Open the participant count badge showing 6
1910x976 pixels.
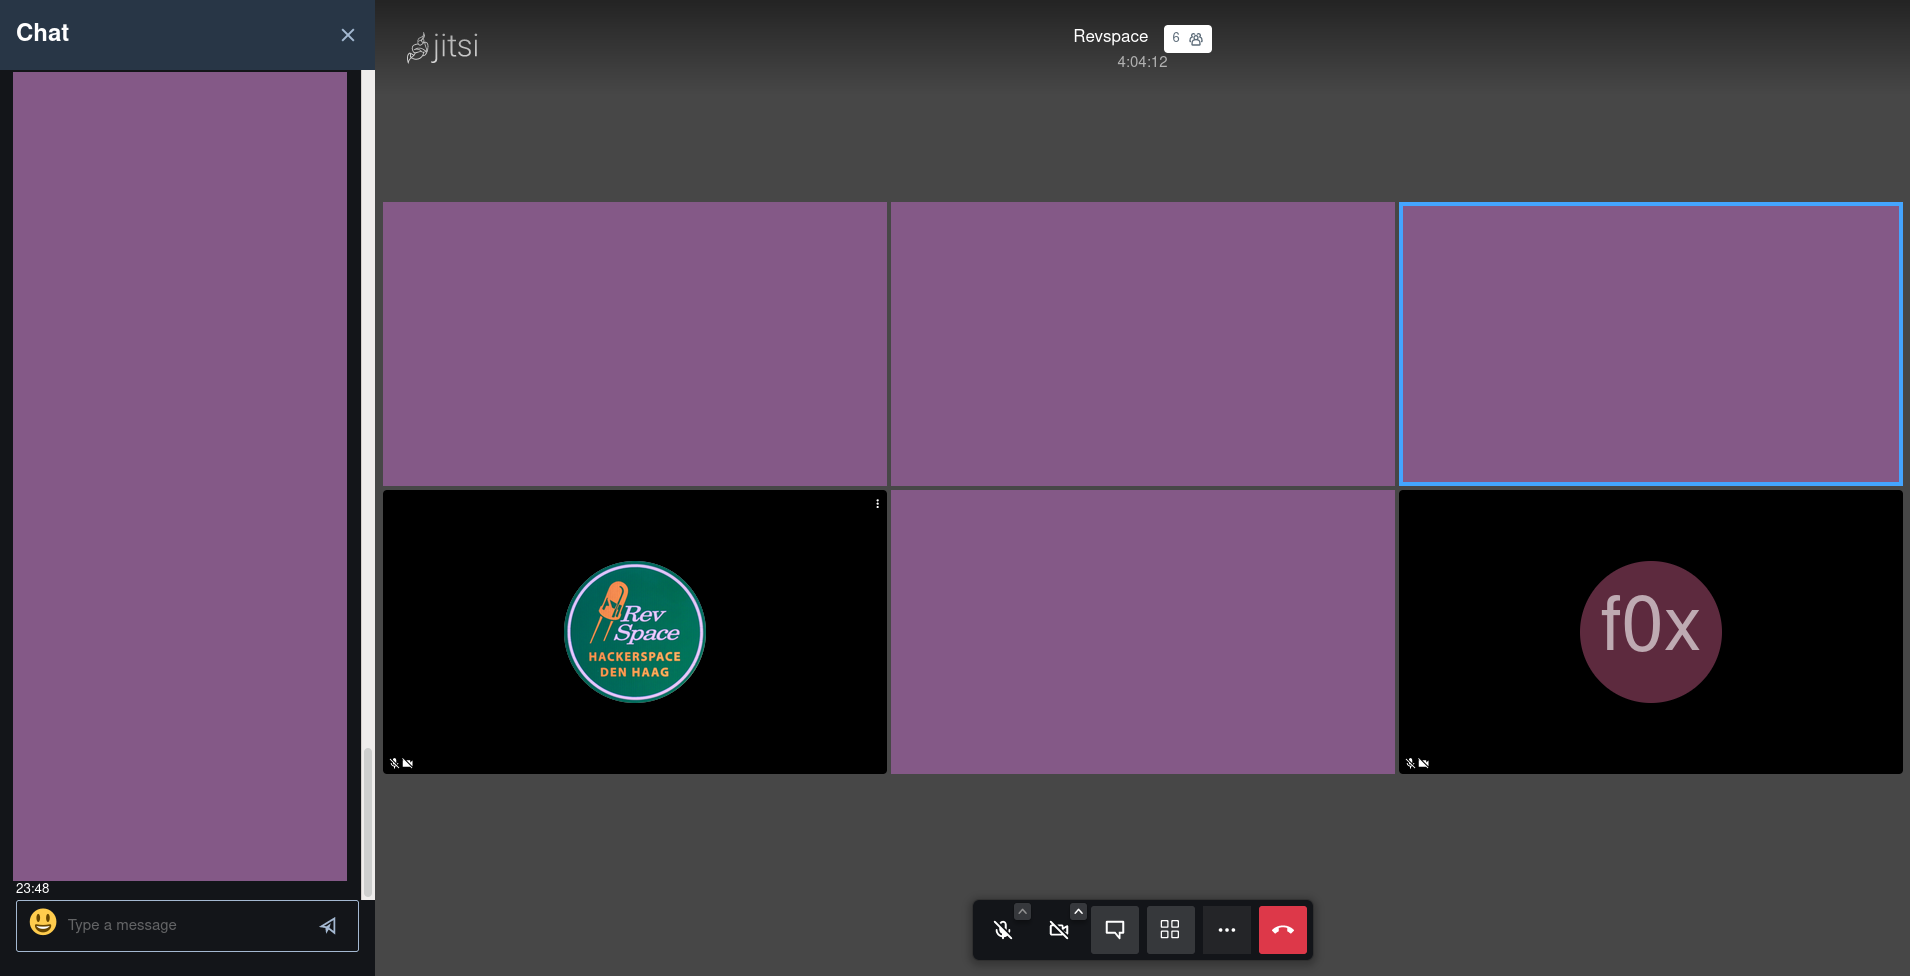tap(1187, 38)
